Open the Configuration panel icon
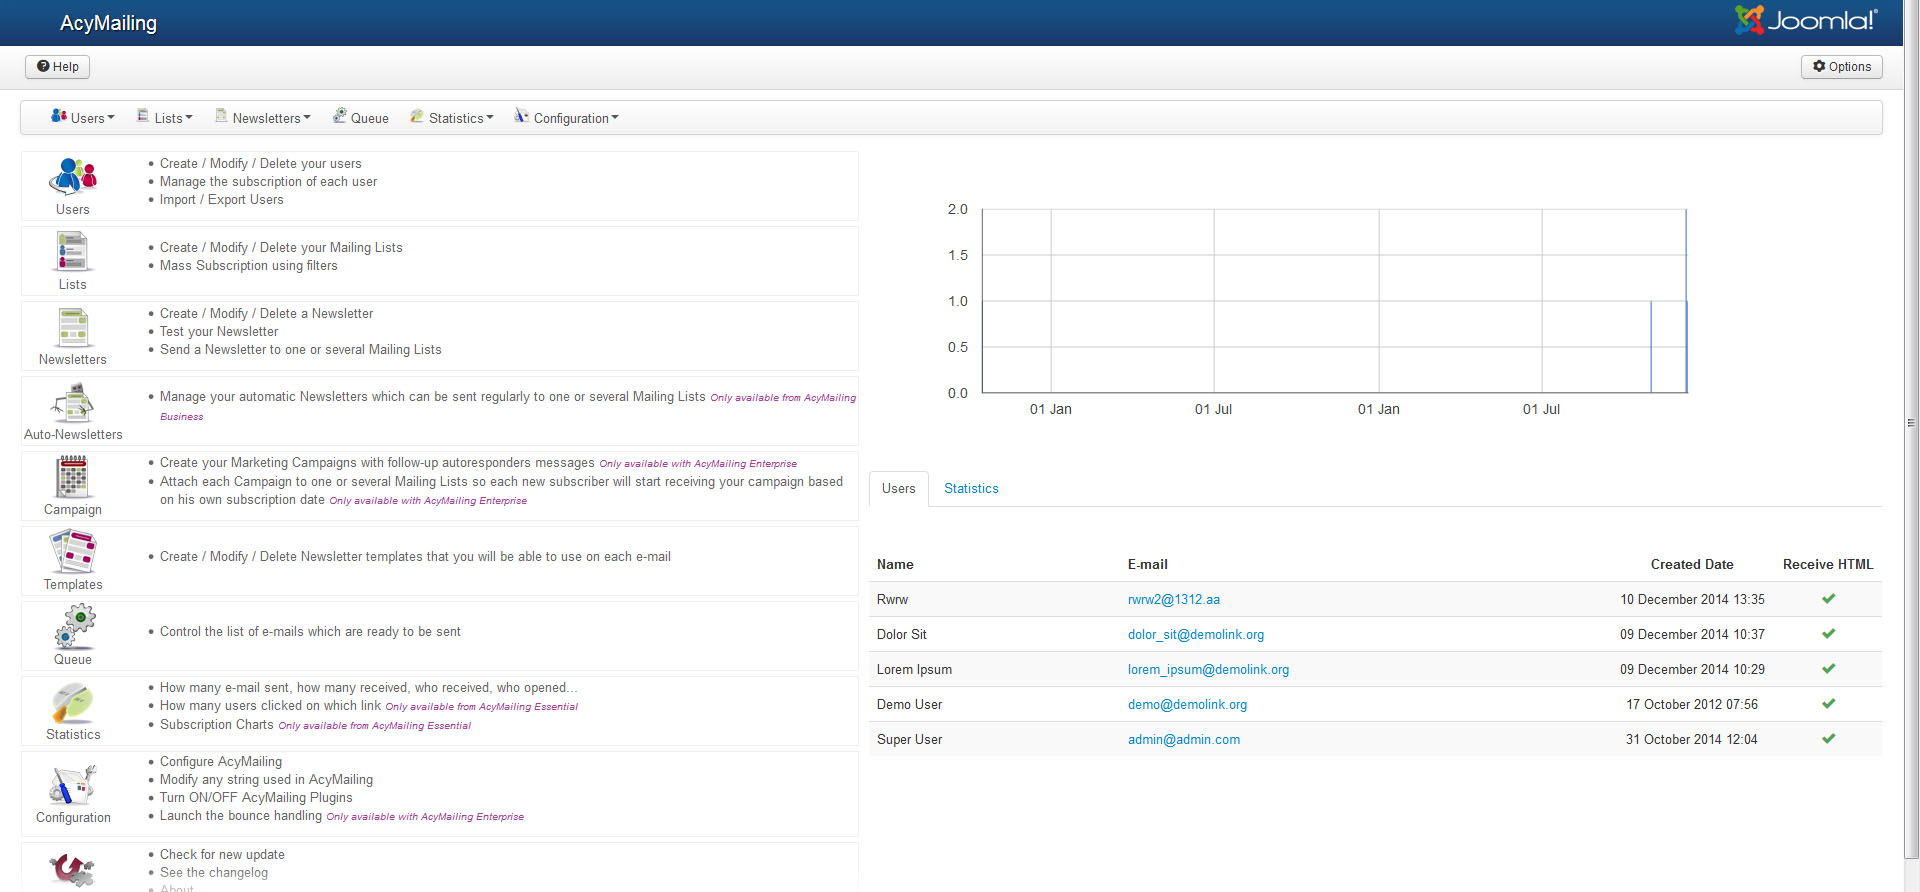The width and height of the screenshot is (1920, 892). coord(73,785)
